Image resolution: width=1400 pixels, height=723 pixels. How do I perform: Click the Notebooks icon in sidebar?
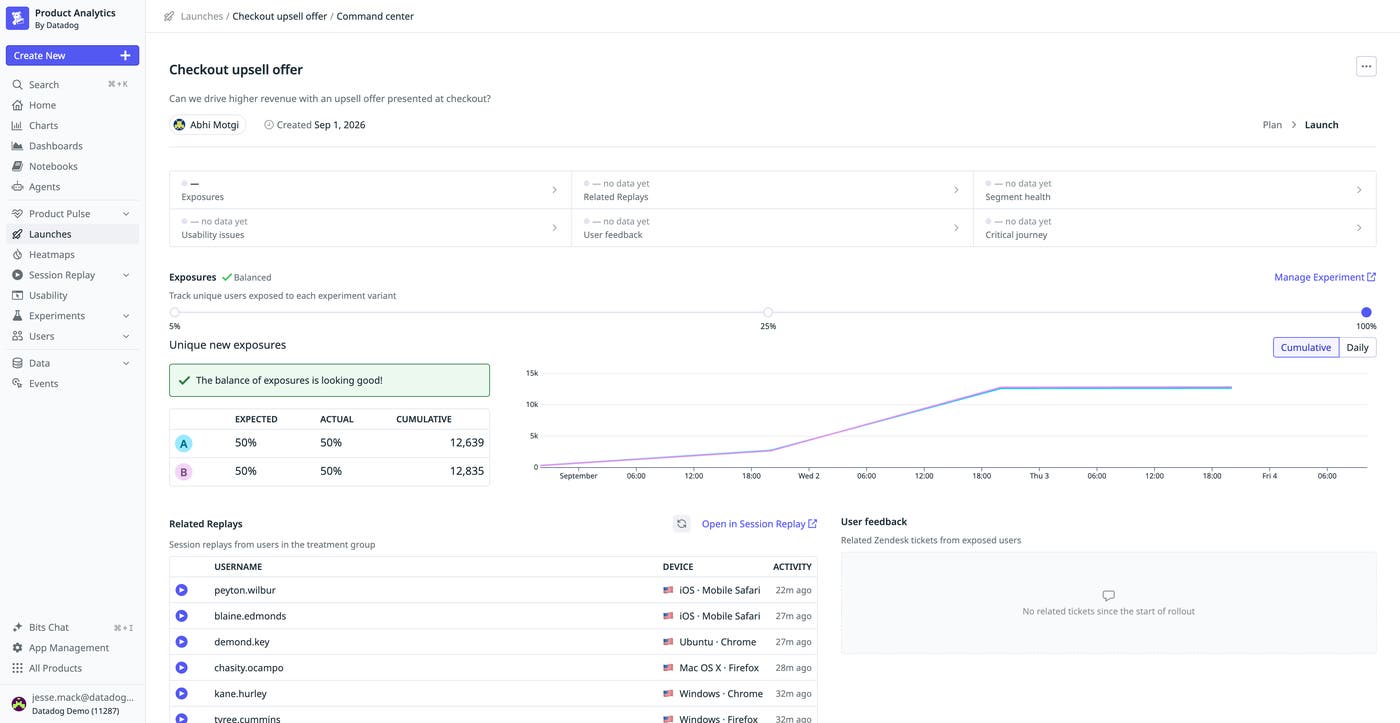17,167
